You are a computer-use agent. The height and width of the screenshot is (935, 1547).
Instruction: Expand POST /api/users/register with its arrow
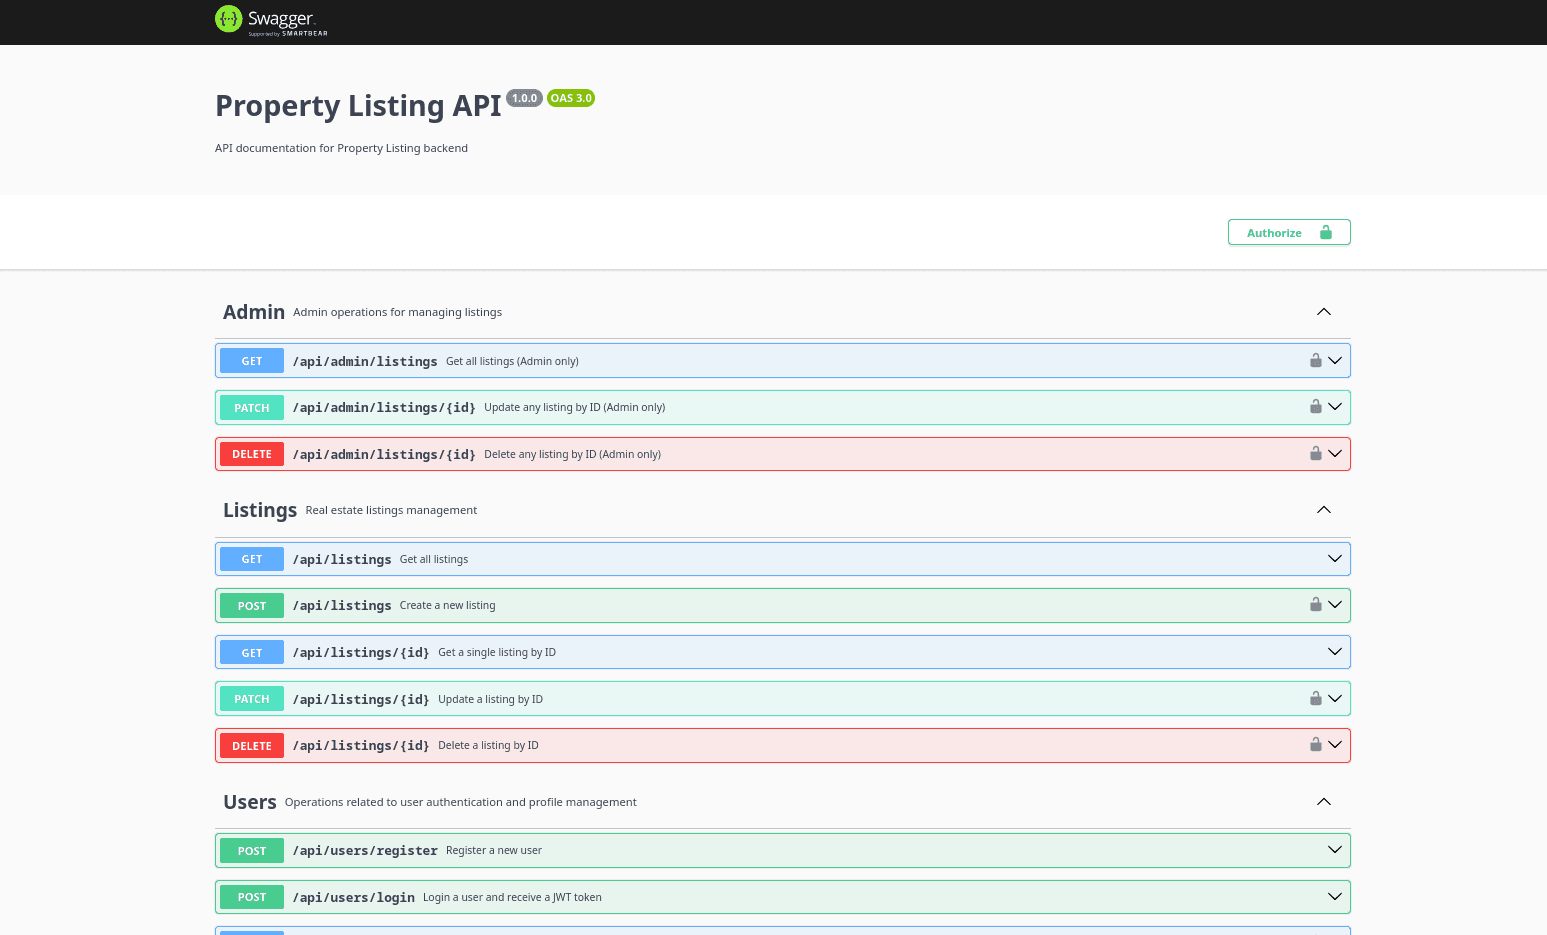pos(1335,849)
